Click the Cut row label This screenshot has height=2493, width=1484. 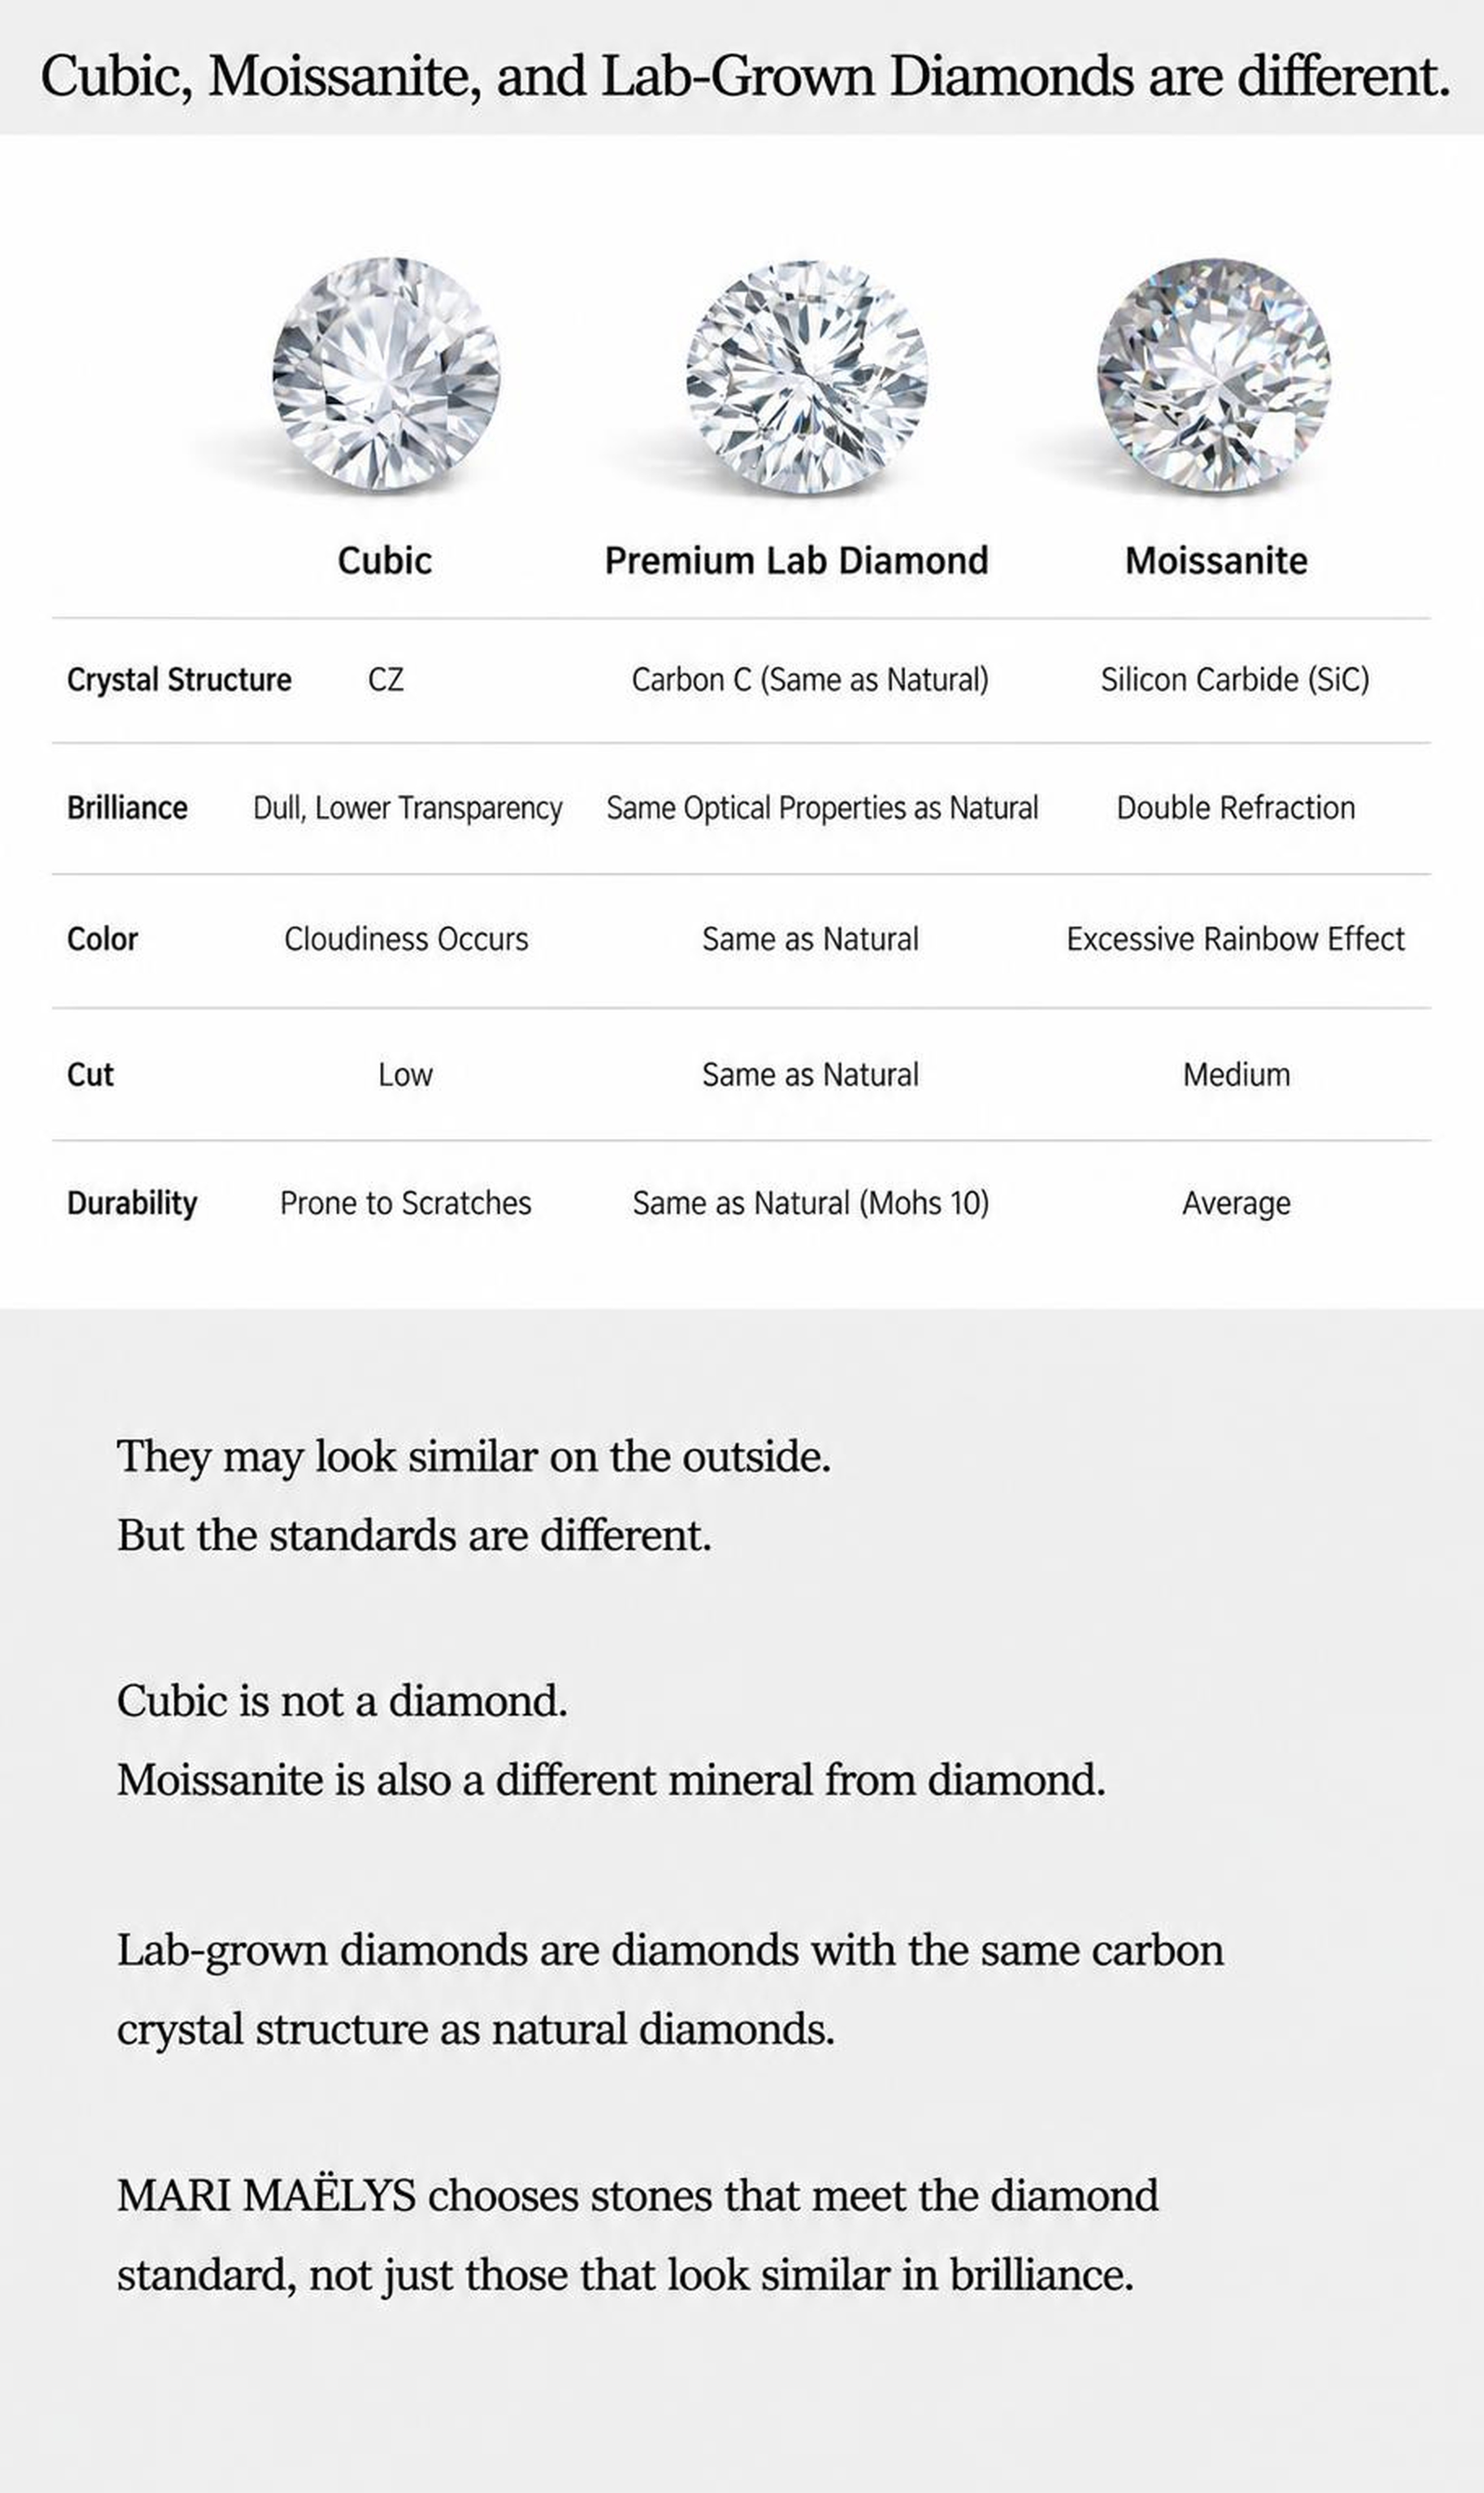click(x=90, y=1075)
